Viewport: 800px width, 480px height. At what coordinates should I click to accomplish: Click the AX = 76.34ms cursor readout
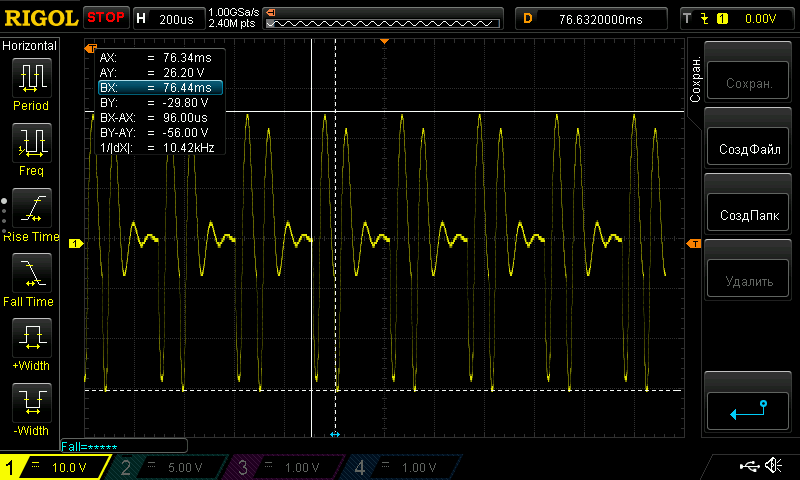pos(156,58)
